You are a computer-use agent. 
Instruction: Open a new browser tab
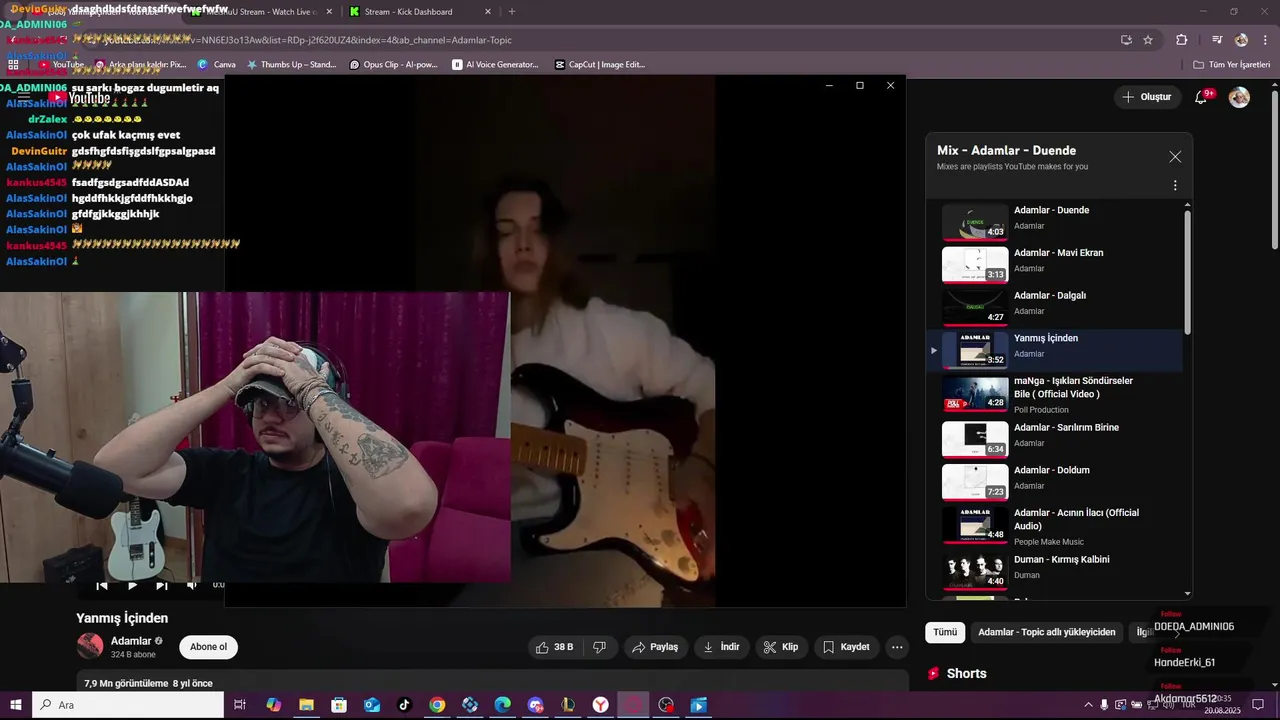click(x=512, y=12)
